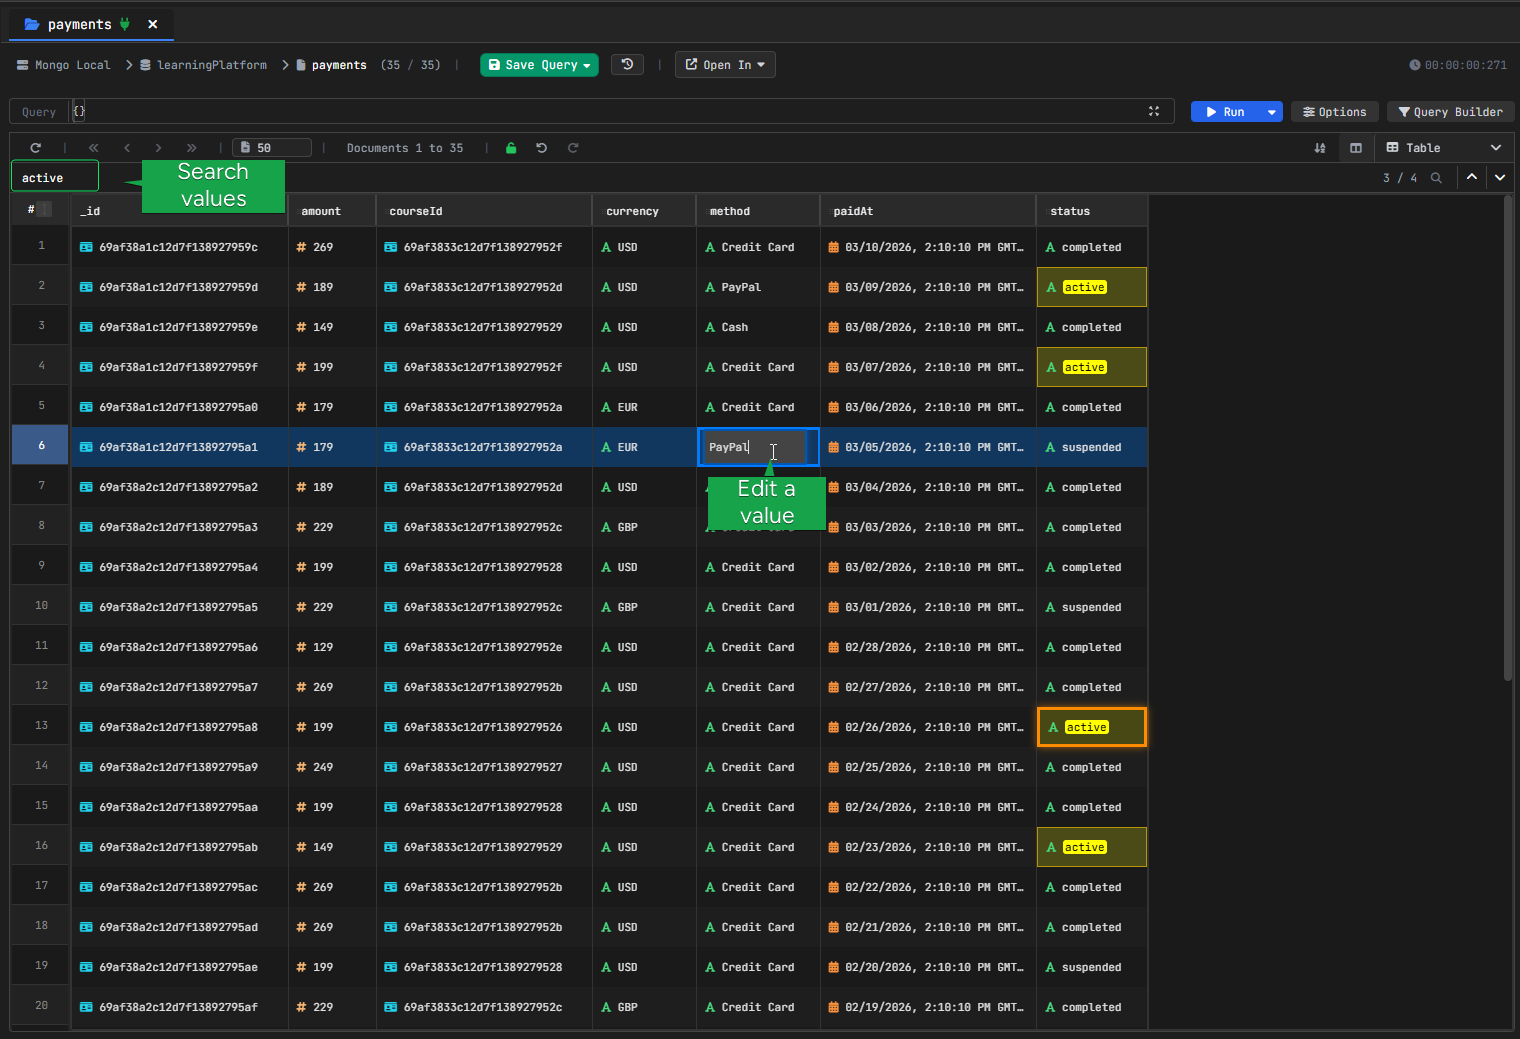Click the status column header

point(1092,211)
